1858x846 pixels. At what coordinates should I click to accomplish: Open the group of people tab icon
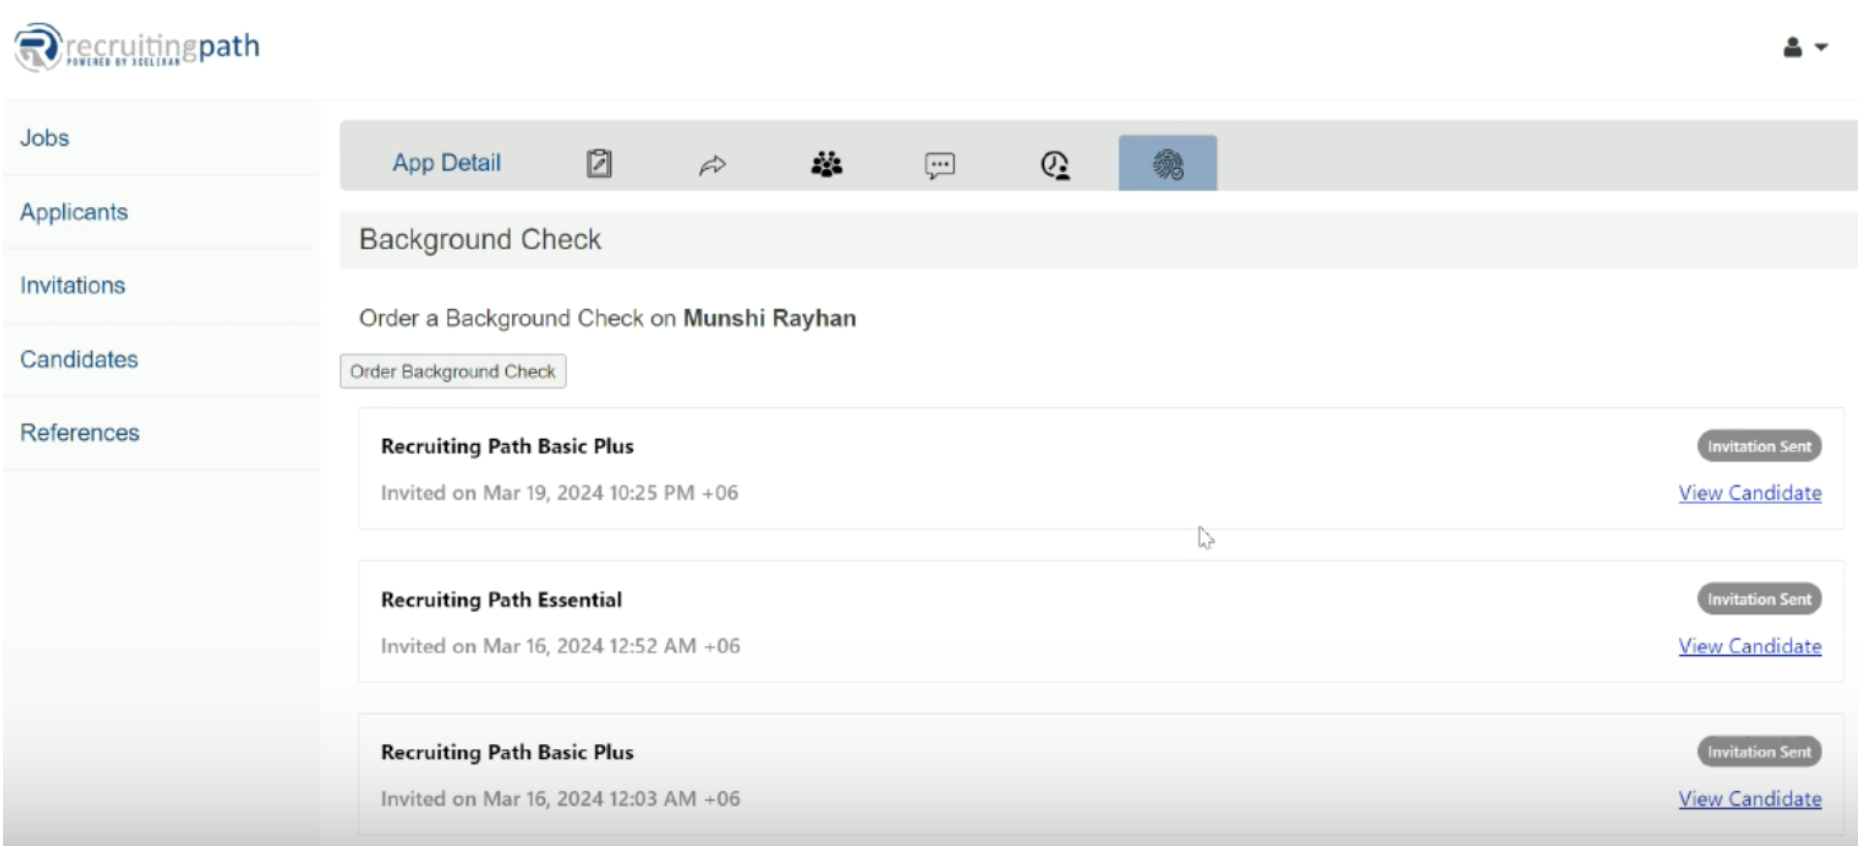(x=827, y=164)
